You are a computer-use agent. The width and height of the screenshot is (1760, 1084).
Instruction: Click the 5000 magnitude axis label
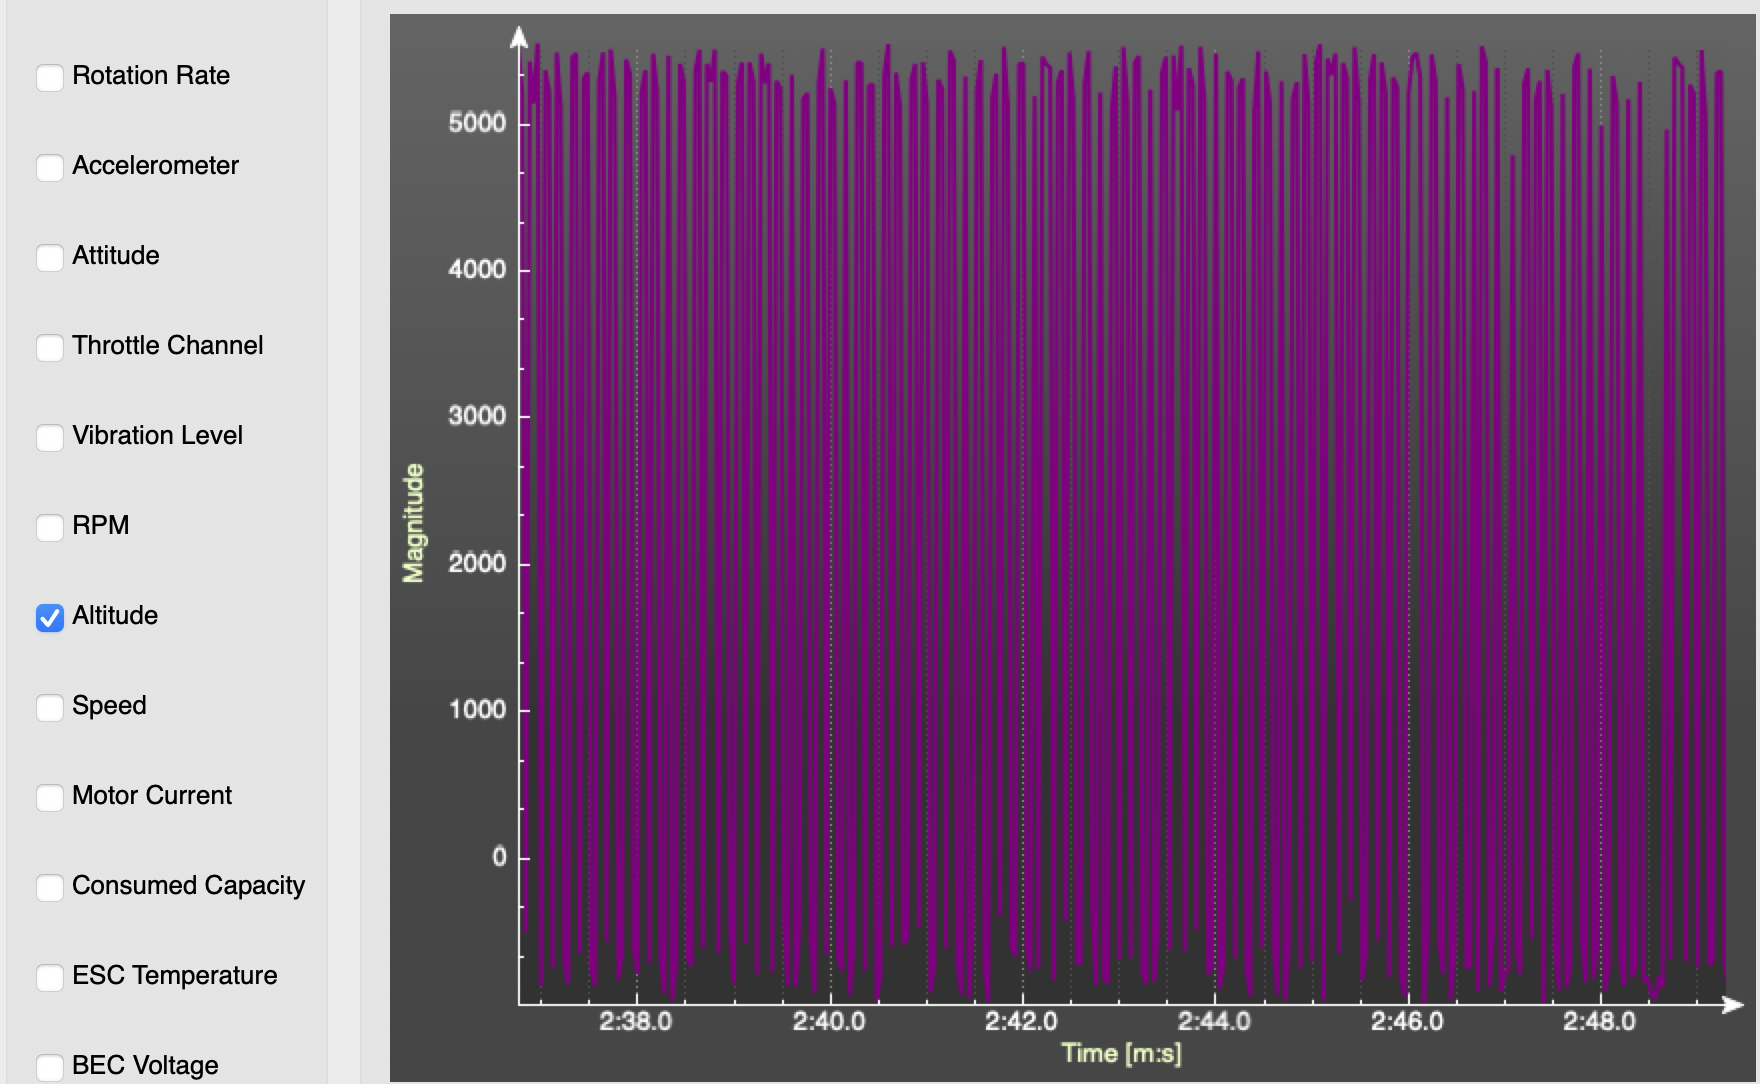coord(477,123)
